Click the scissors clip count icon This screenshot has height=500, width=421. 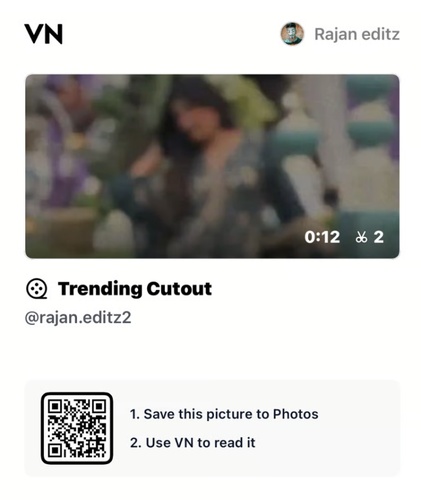pyautogui.click(x=361, y=237)
